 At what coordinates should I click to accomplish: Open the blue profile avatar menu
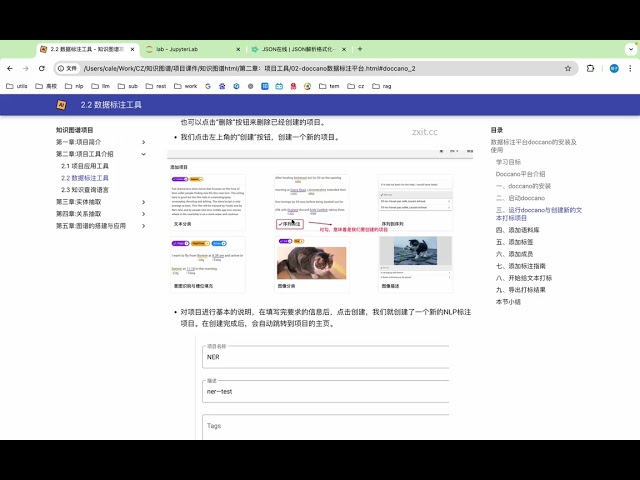coord(614,69)
